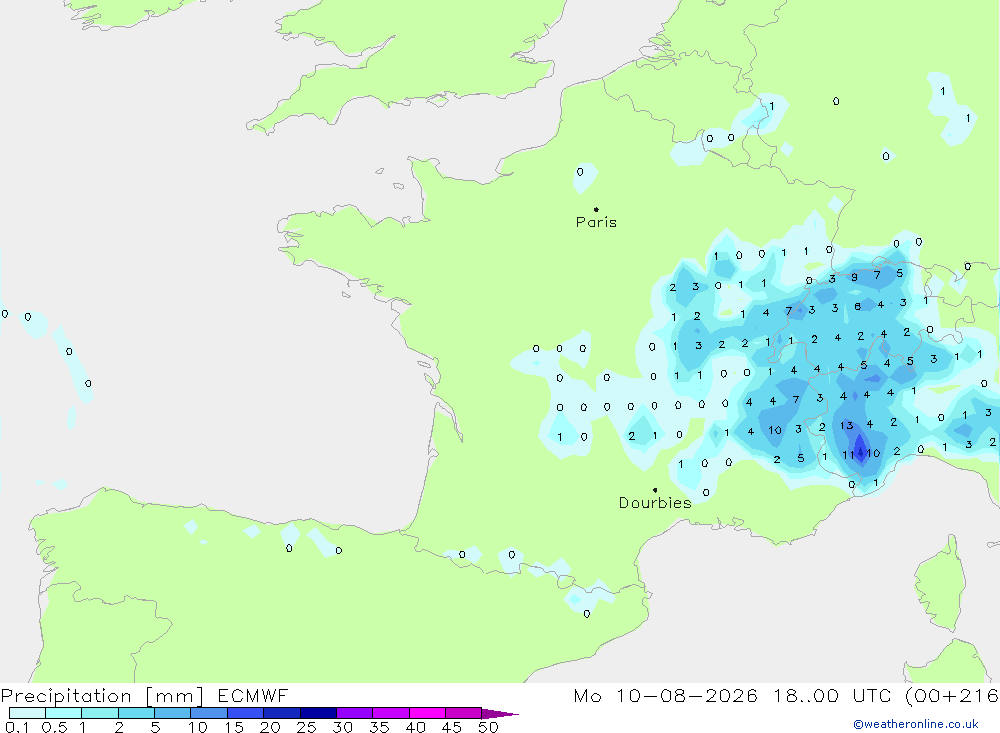
Task: Click the 45–50 mm legend swatch
Action: click(464, 713)
